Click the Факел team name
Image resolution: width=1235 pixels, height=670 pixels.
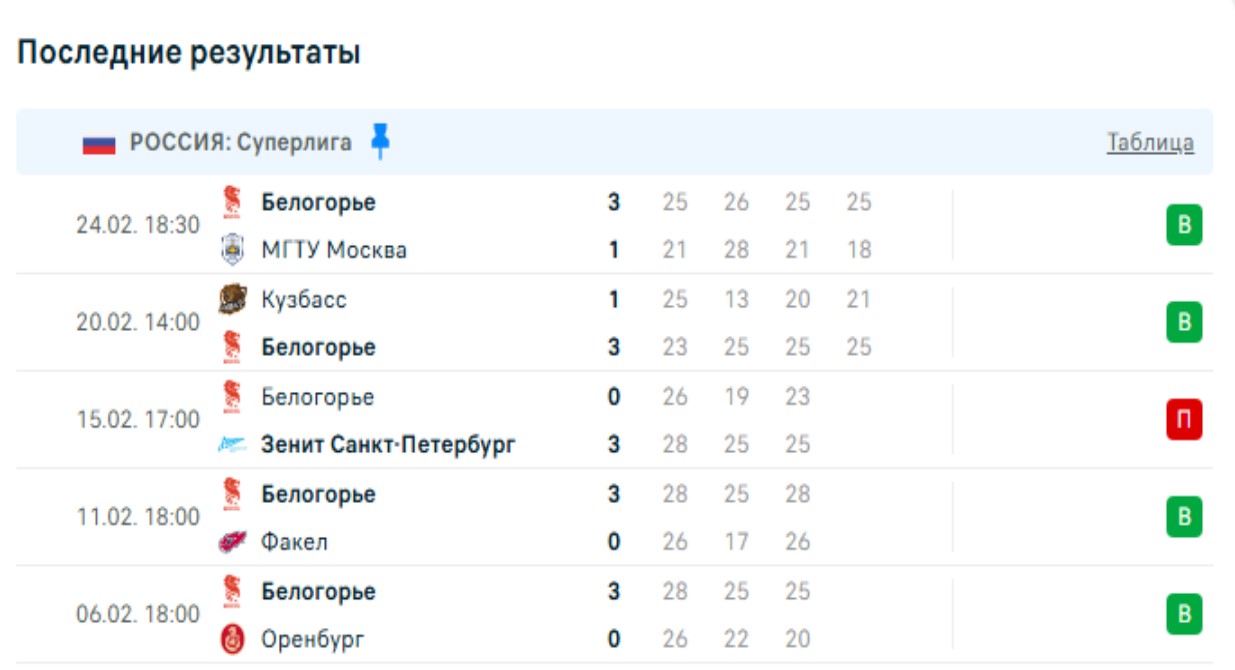(x=294, y=542)
